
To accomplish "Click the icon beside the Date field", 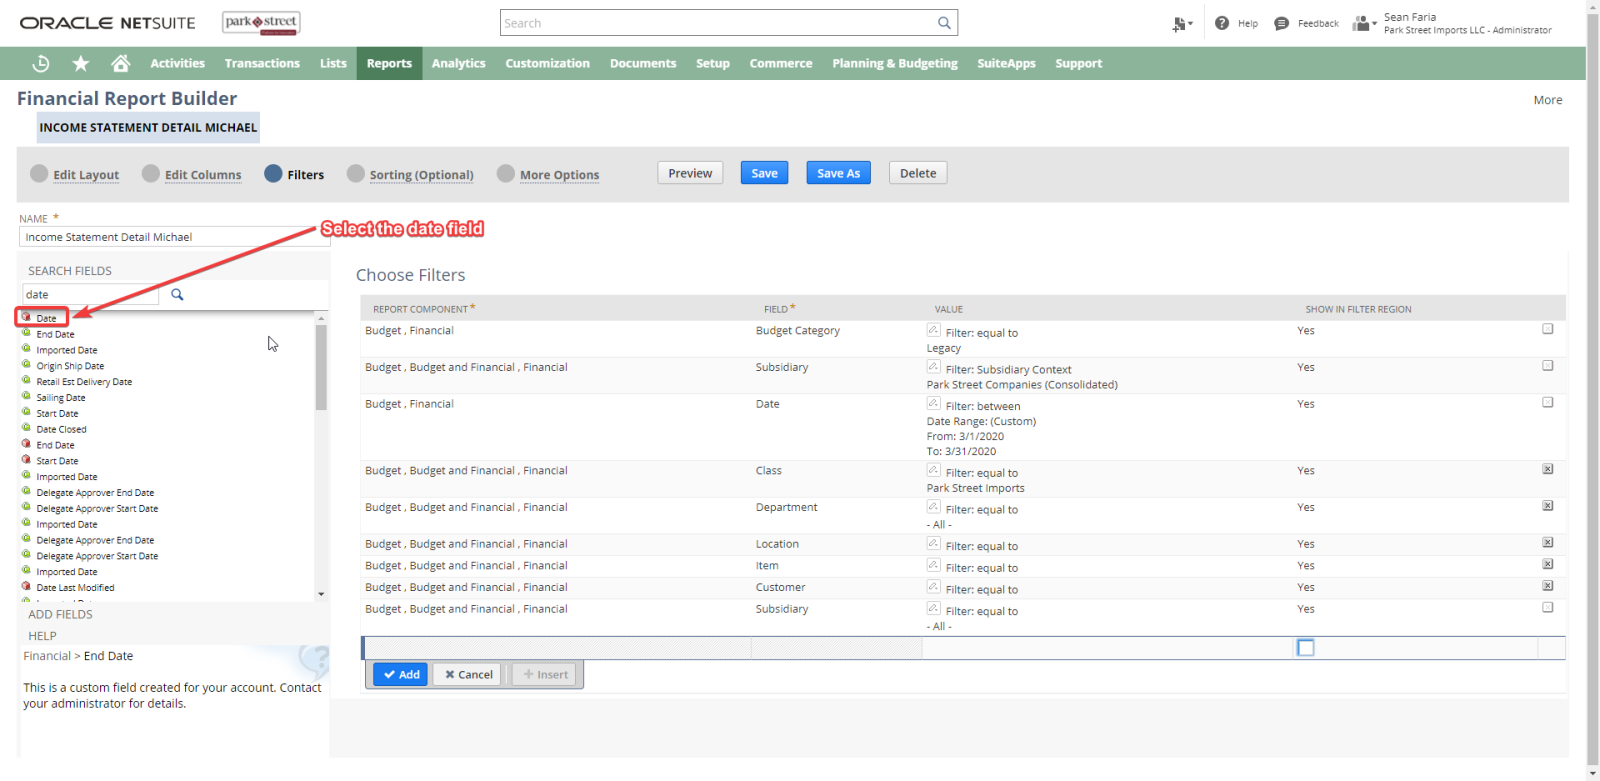I will click(x=27, y=317).
